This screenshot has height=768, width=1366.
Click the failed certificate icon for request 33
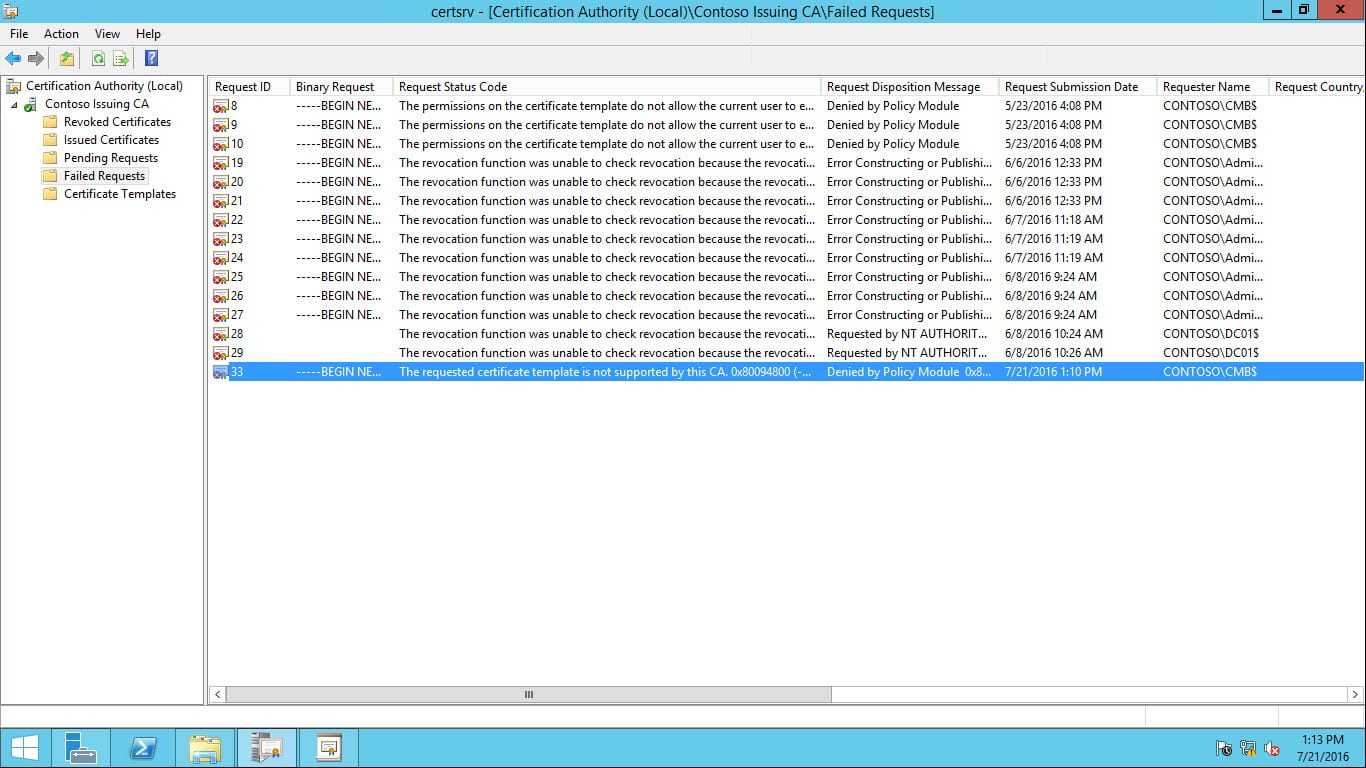[x=221, y=372]
